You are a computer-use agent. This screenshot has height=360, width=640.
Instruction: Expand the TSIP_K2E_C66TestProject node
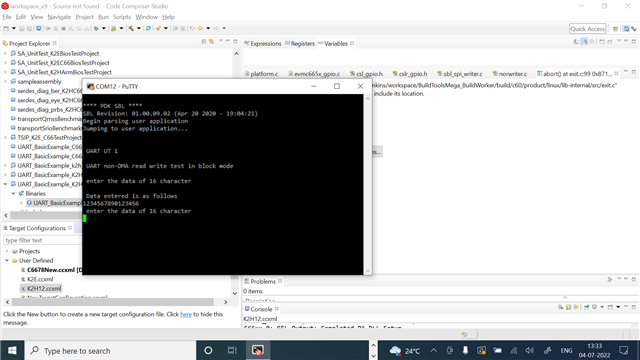(5, 138)
